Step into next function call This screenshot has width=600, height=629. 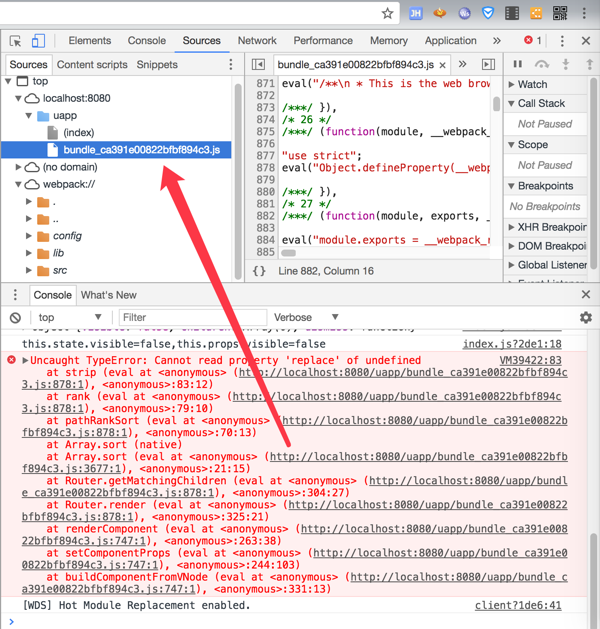[566, 64]
